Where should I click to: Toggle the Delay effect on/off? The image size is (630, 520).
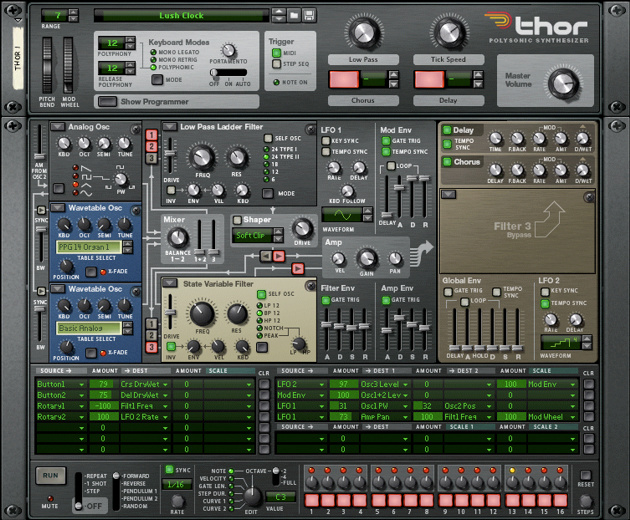coord(447,130)
